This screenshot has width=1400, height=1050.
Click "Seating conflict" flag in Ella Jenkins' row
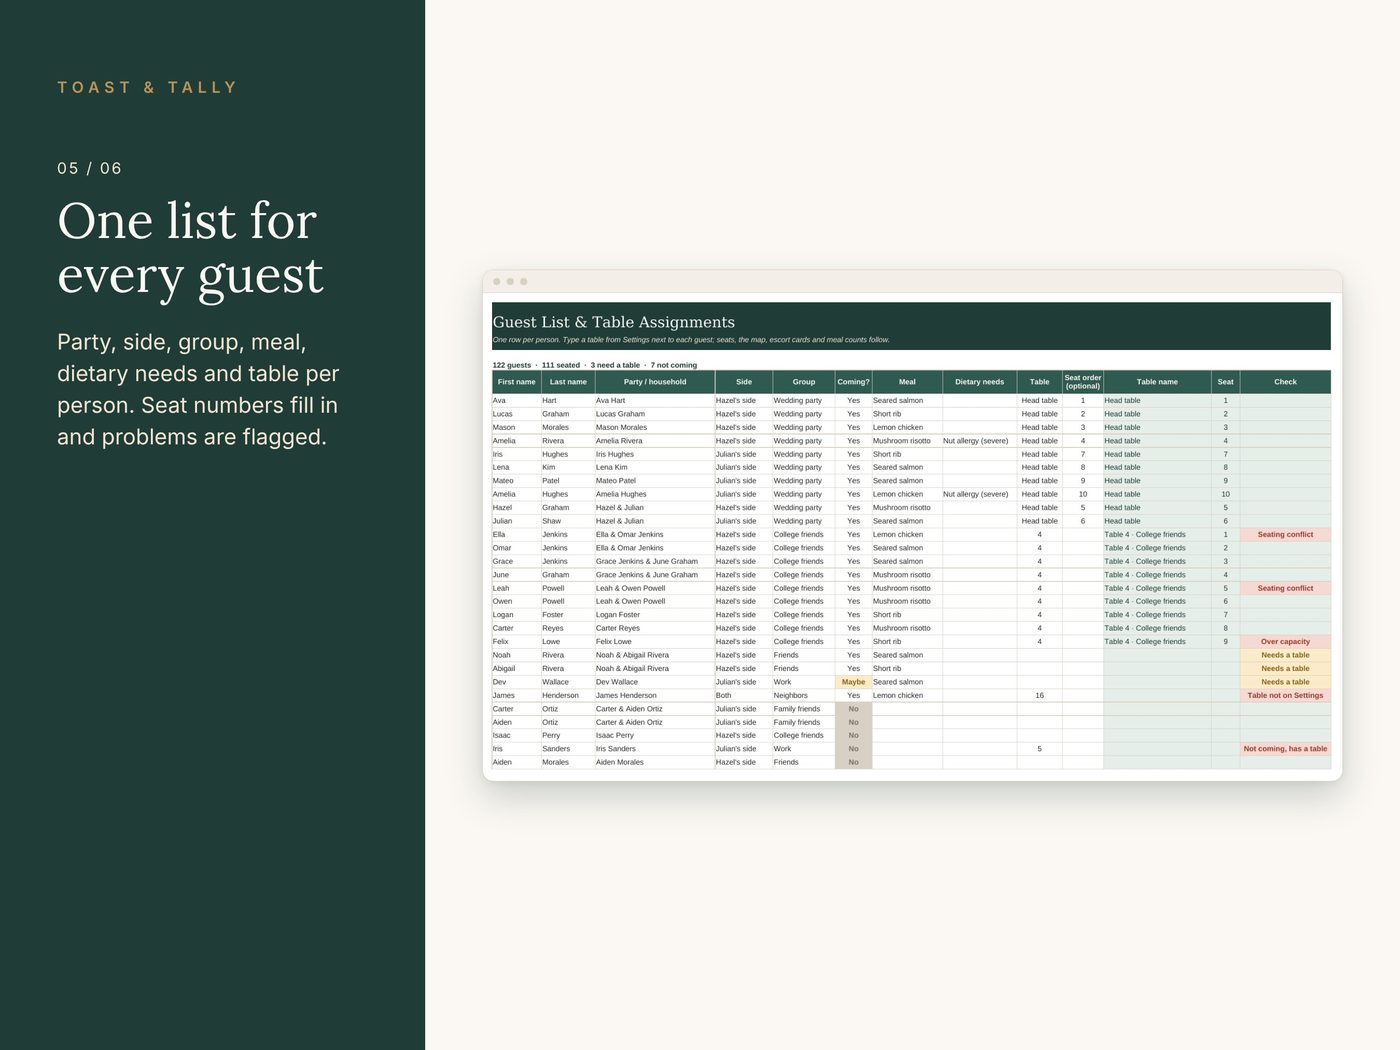1285,535
